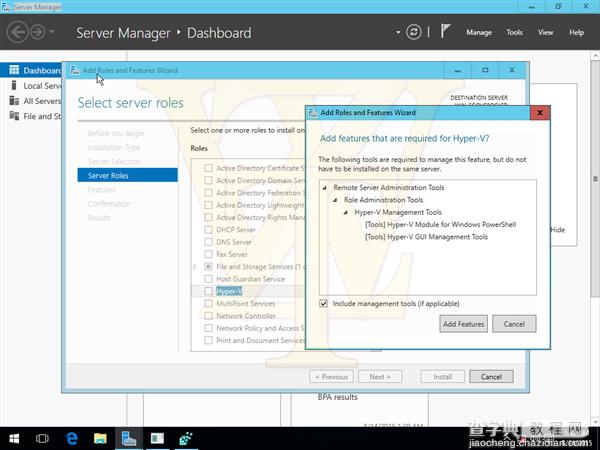Open the notifications flag
The width and height of the screenshot is (600, 450).
click(445, 31)
